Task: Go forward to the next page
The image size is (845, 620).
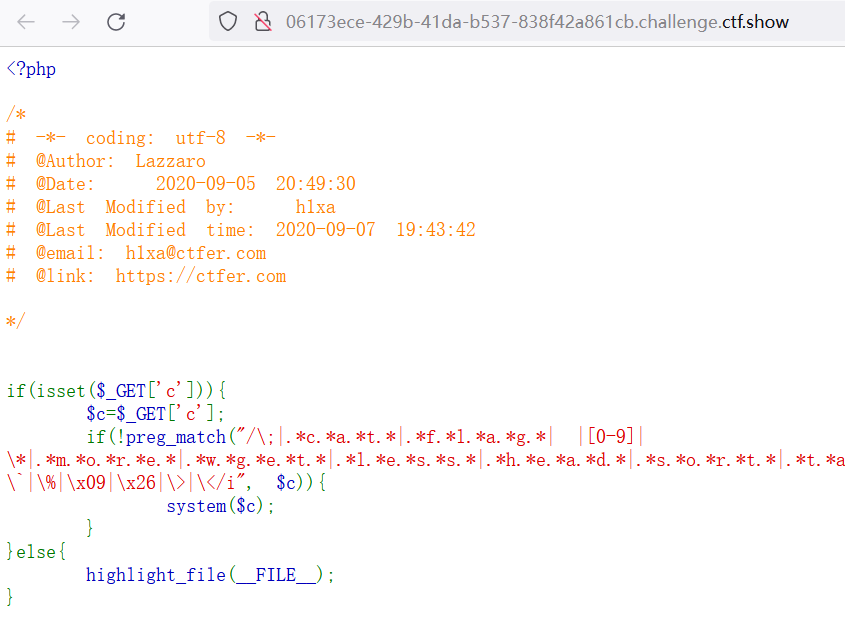Action: coord(71,22)
